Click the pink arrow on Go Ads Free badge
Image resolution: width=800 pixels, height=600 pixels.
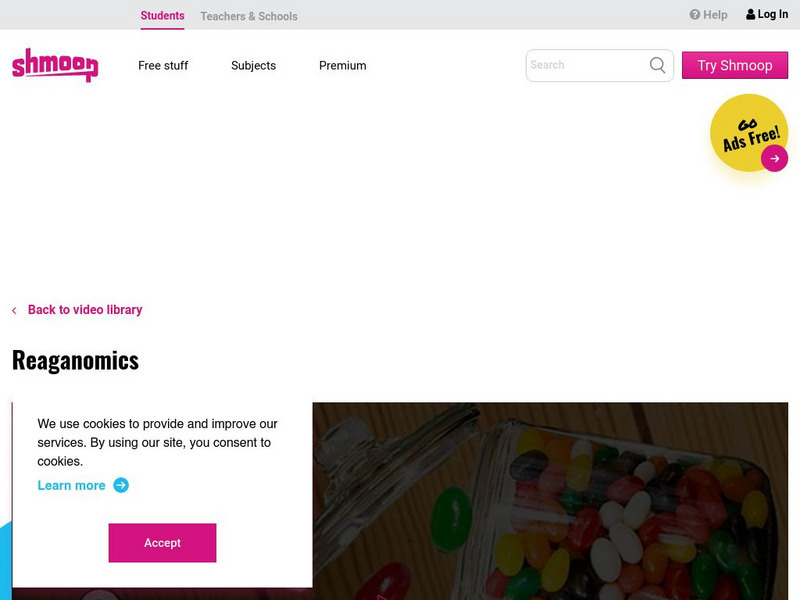pyautogui.click(x=774, y=158)
